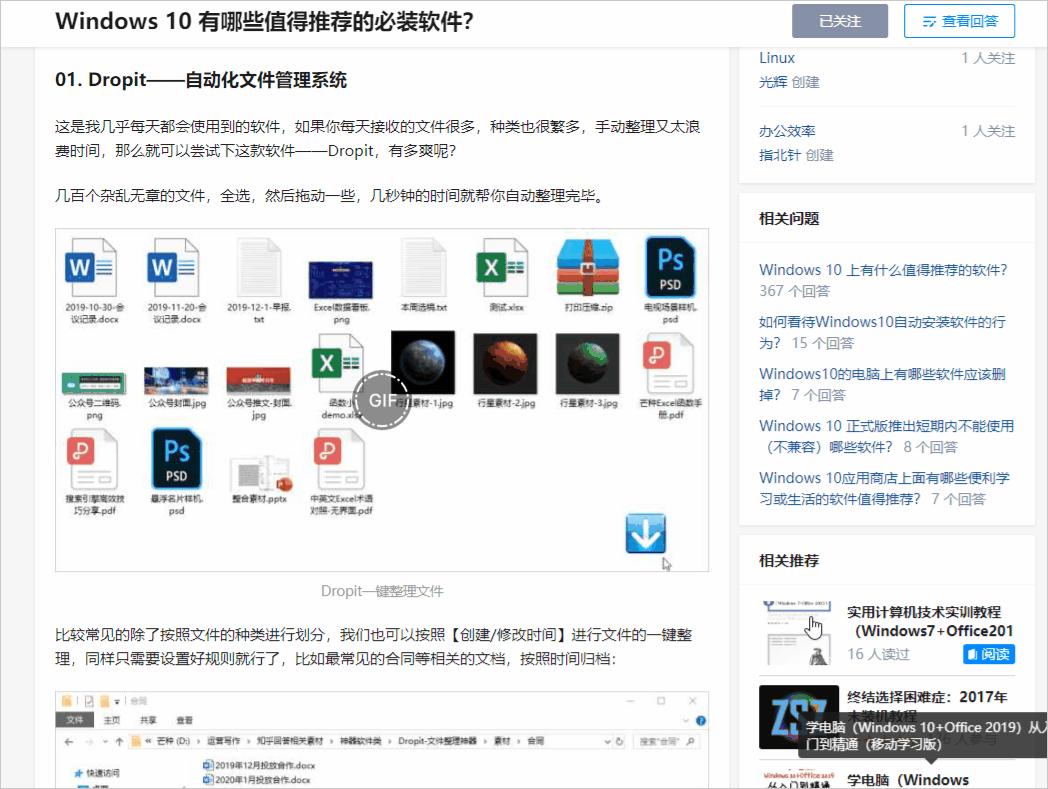
Task: Play the GIF using center GIF button
Action: tap(382, 400)
